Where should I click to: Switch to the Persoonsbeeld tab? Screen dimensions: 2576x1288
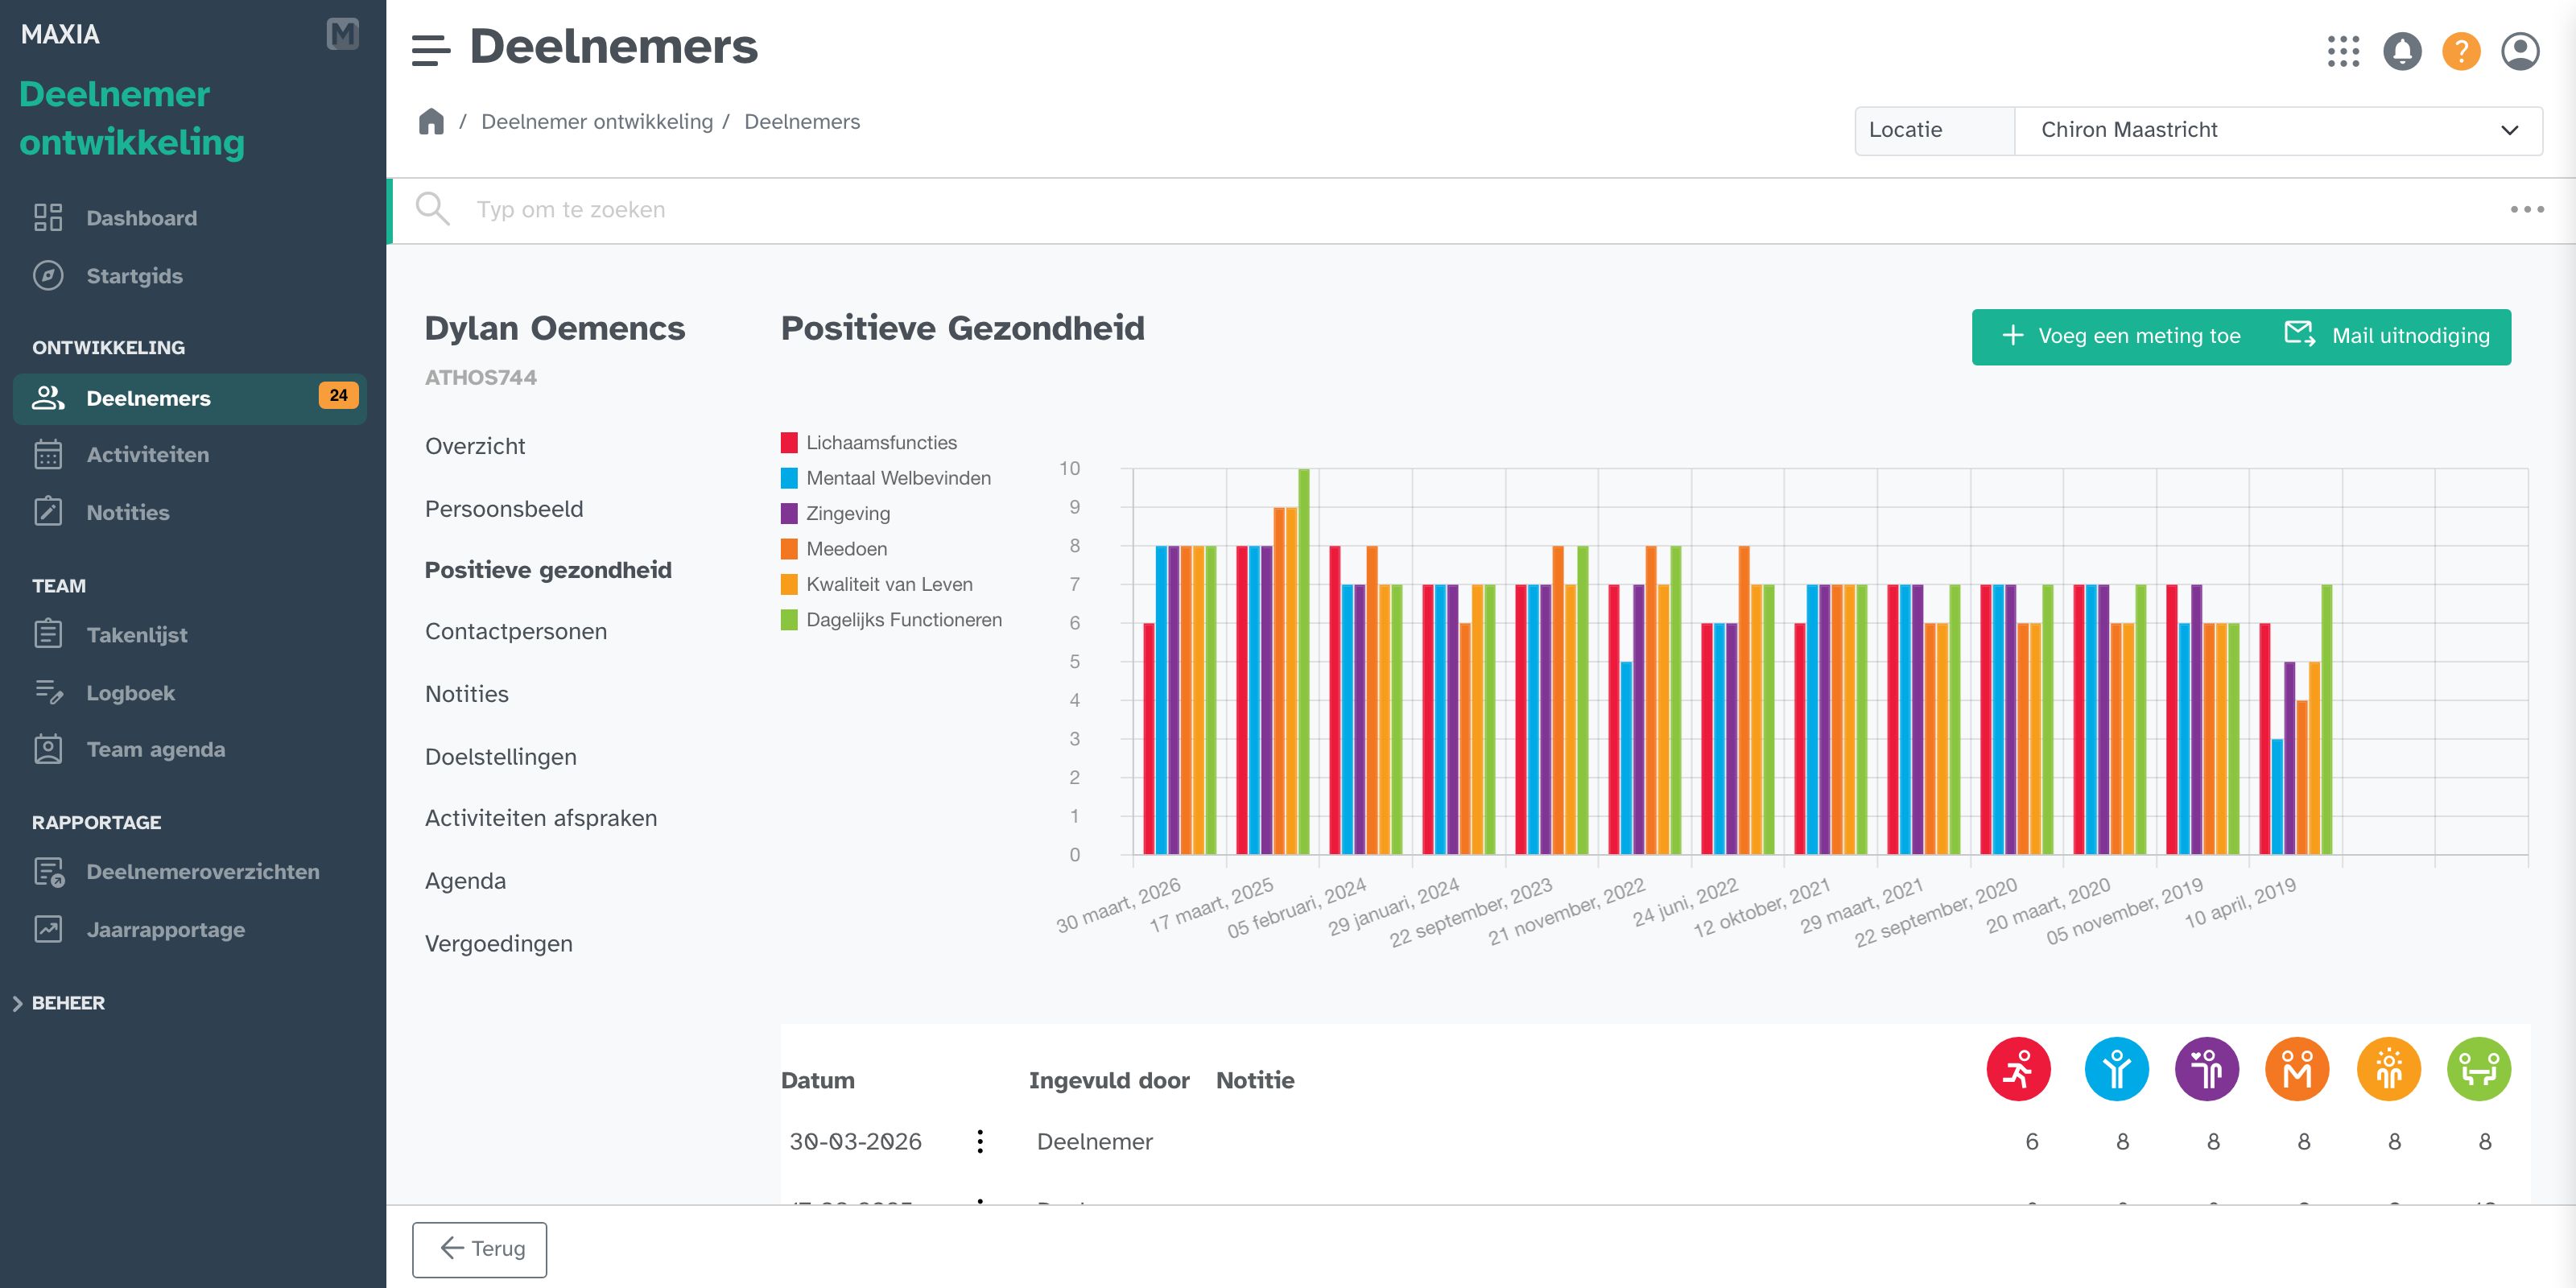click(x=504, y=509)
